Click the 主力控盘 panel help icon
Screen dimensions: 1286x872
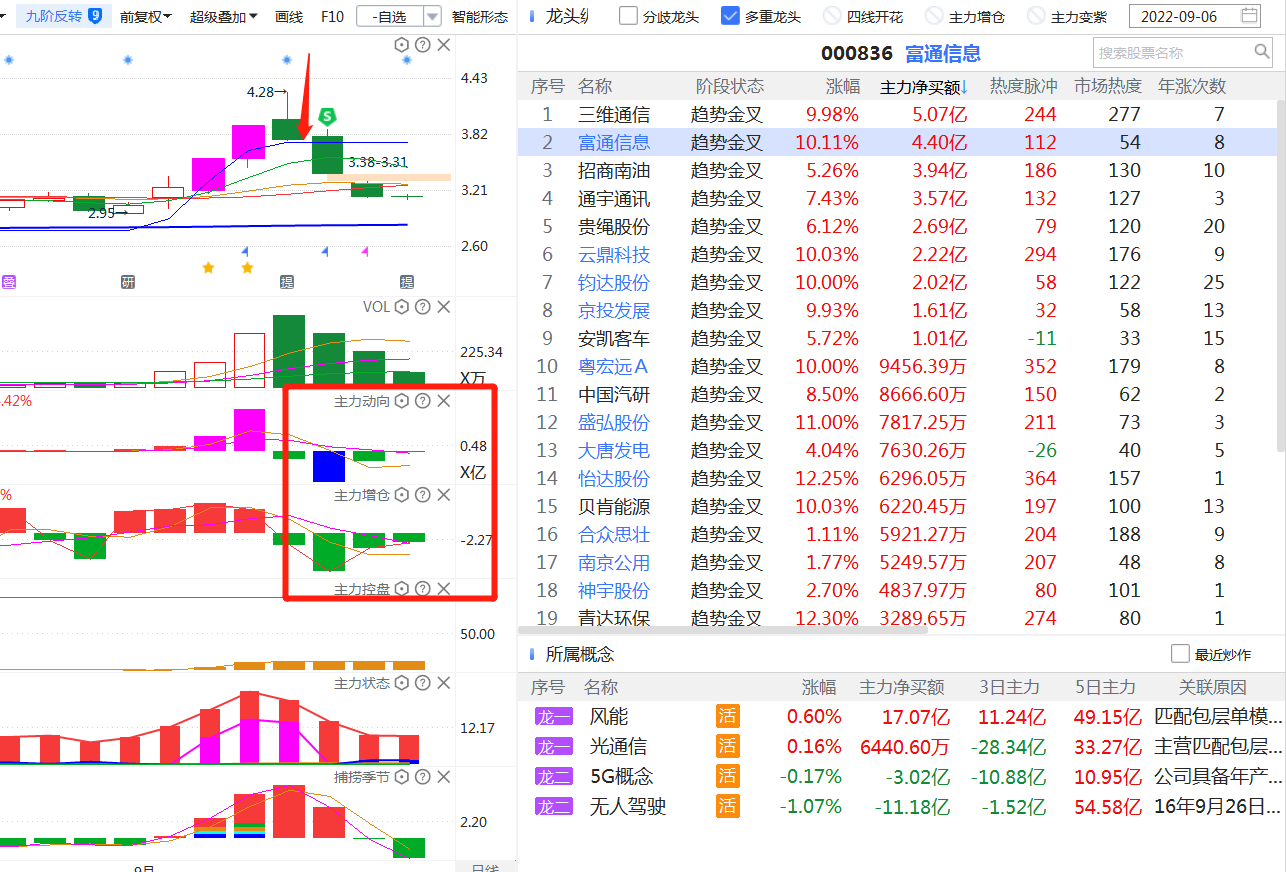423,589
